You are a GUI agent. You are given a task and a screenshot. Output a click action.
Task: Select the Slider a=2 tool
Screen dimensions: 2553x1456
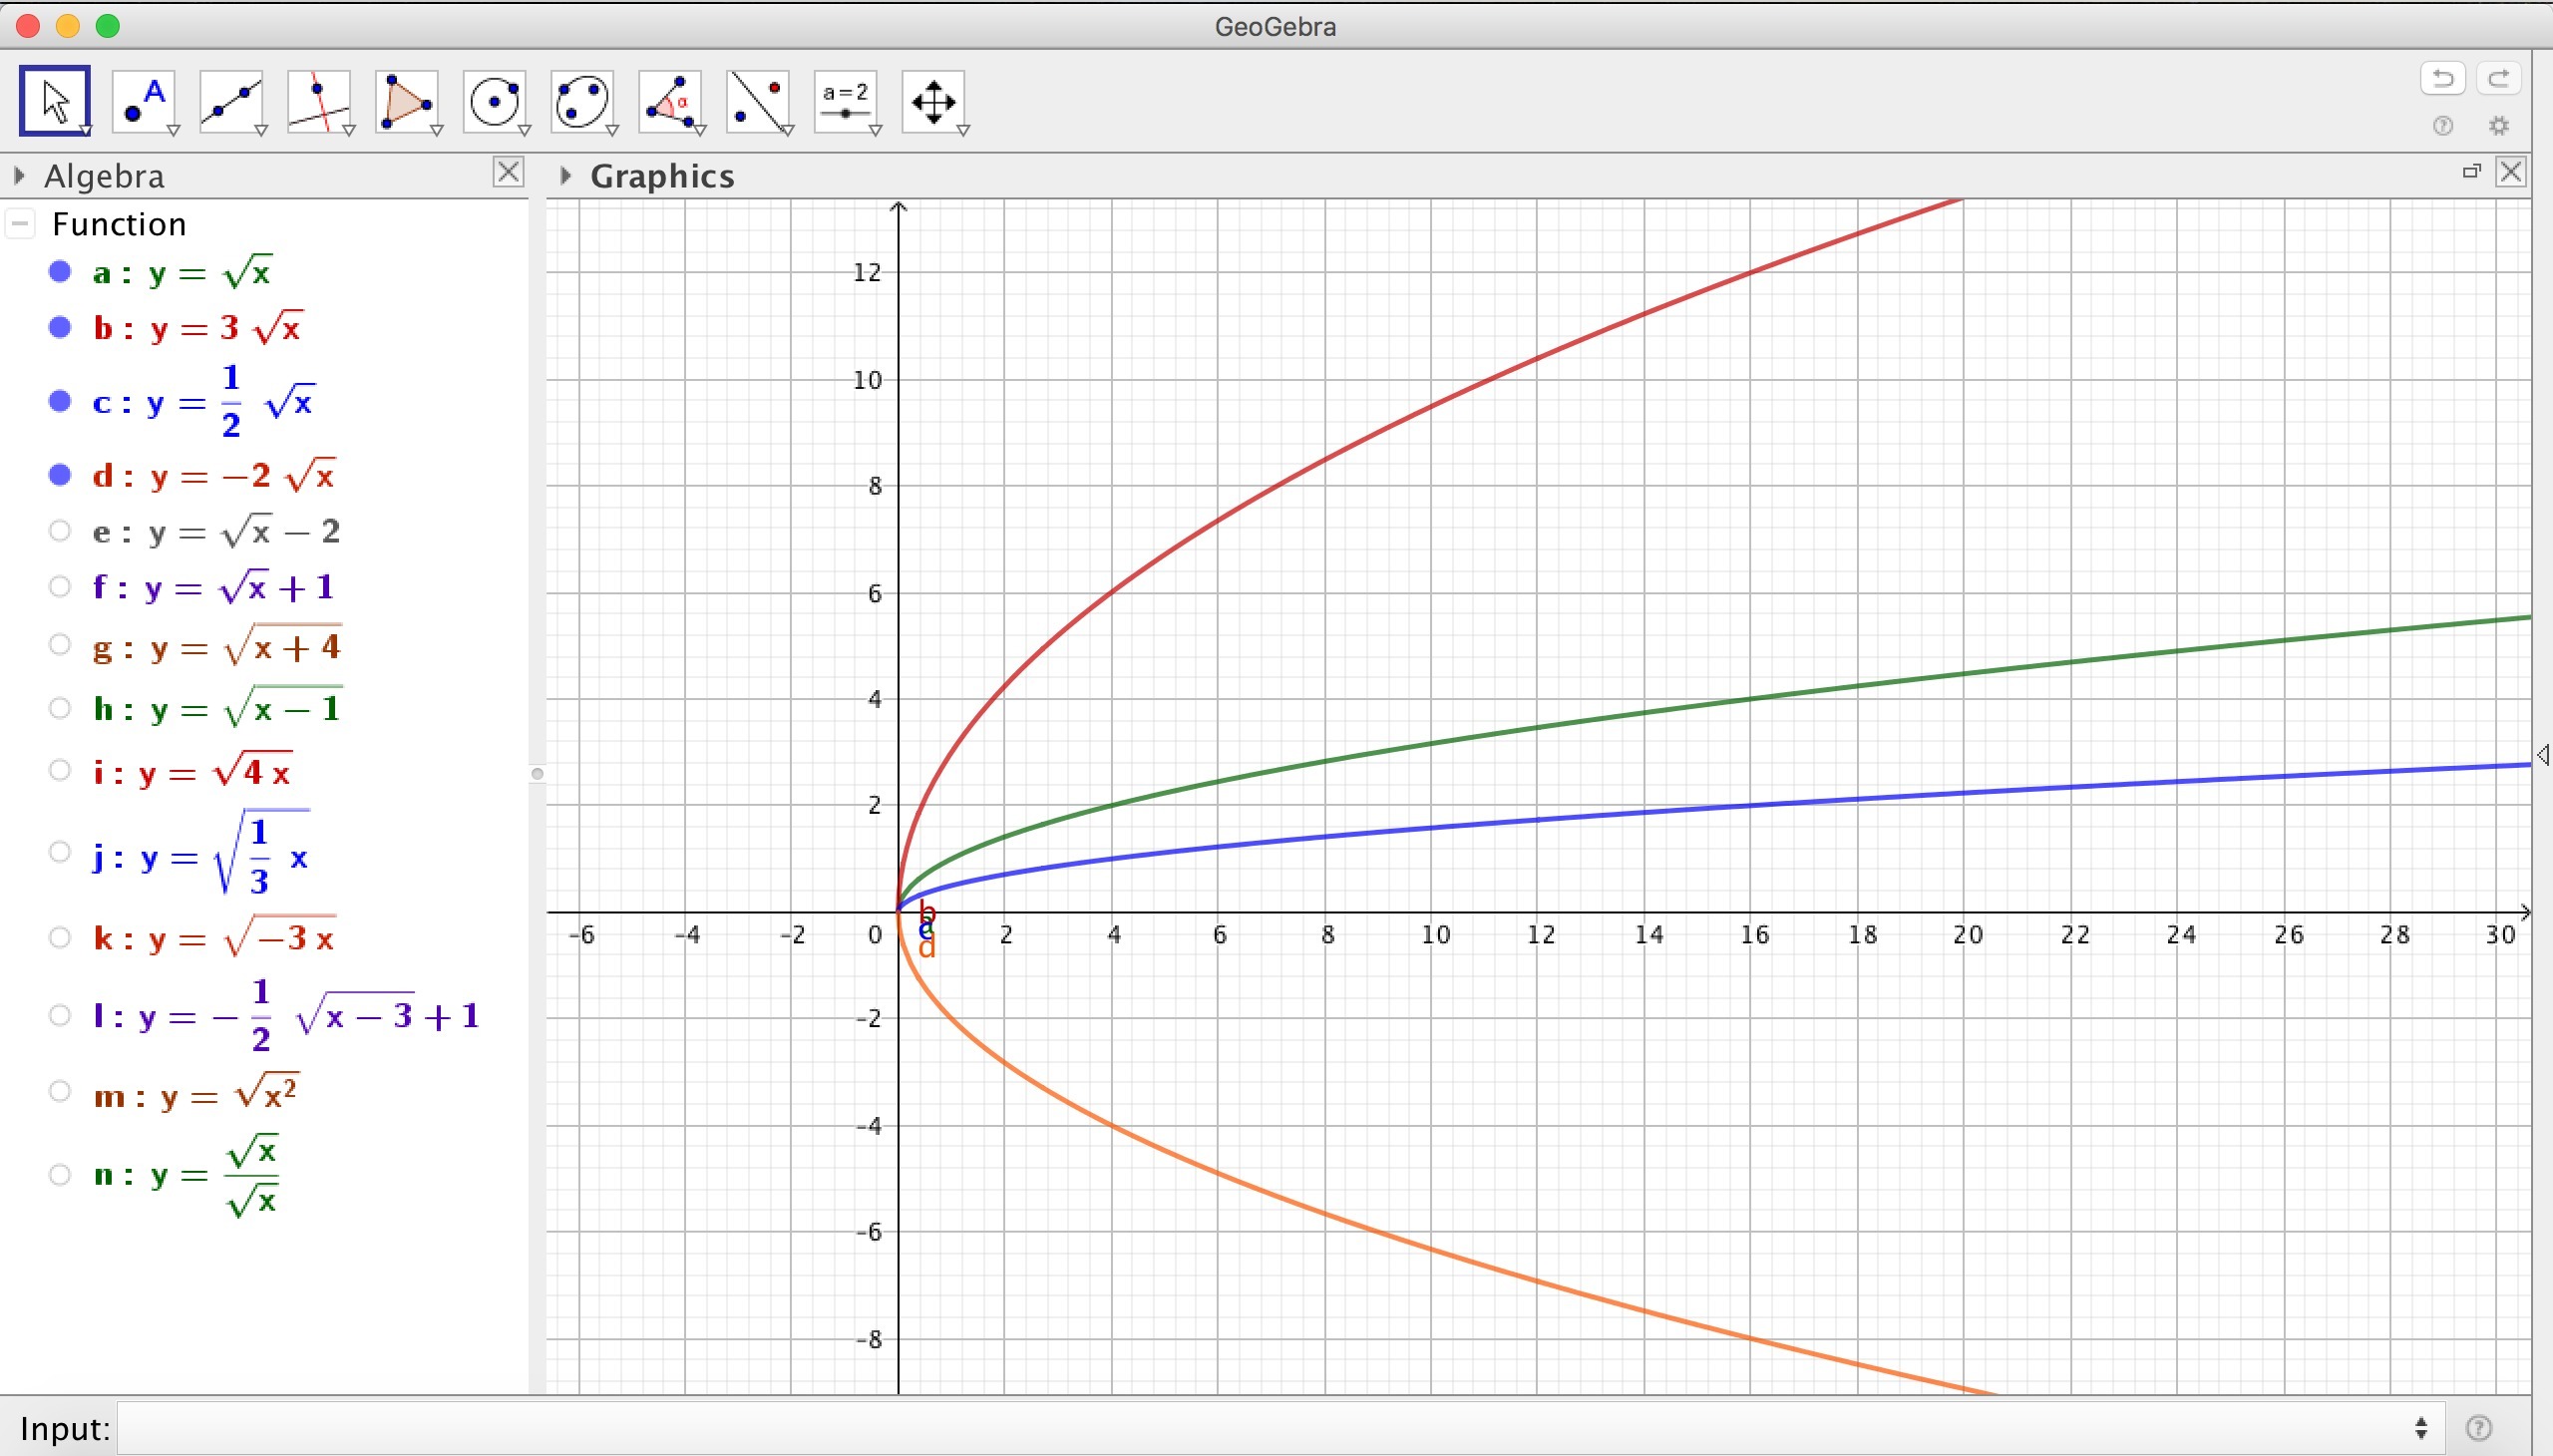pos(846,101)
